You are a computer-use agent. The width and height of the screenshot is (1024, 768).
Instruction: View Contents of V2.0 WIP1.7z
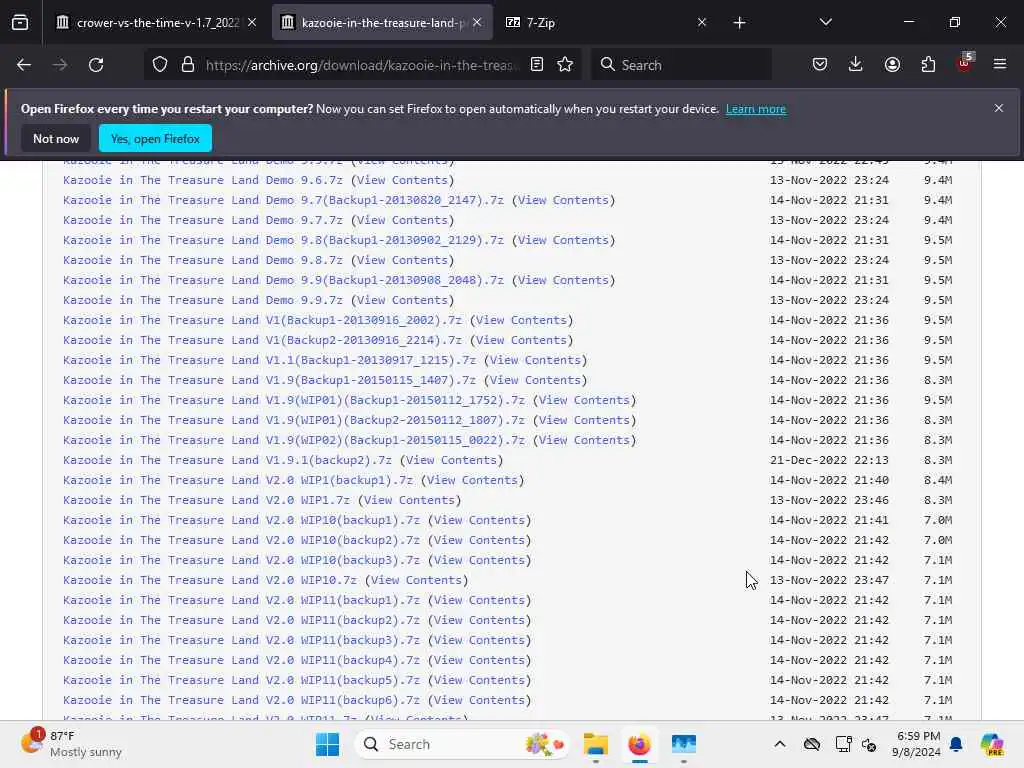[x=409, y=500]
